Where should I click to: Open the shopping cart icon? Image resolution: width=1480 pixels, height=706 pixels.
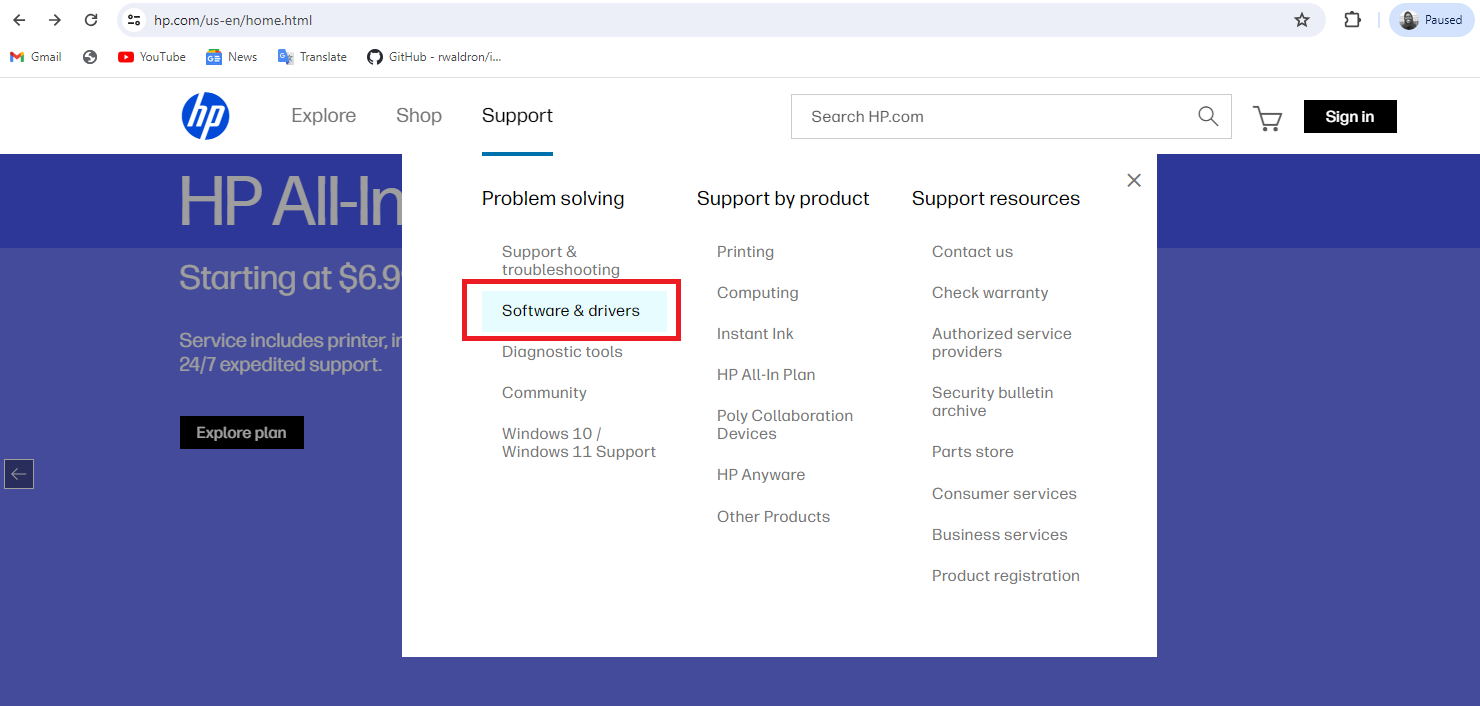1267,118
